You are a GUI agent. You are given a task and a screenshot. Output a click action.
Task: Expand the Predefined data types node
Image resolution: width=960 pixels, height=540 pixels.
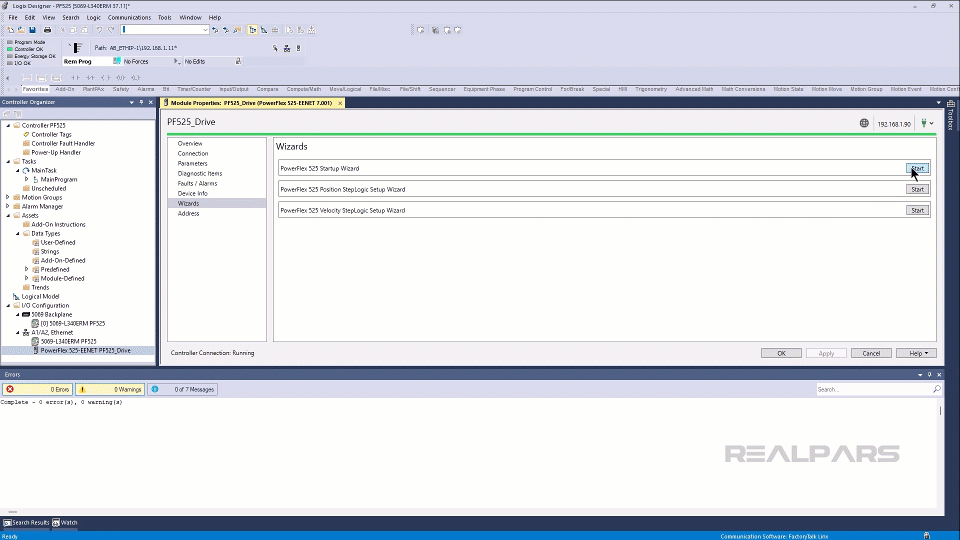pyautogui.click(x=26, y=269)
